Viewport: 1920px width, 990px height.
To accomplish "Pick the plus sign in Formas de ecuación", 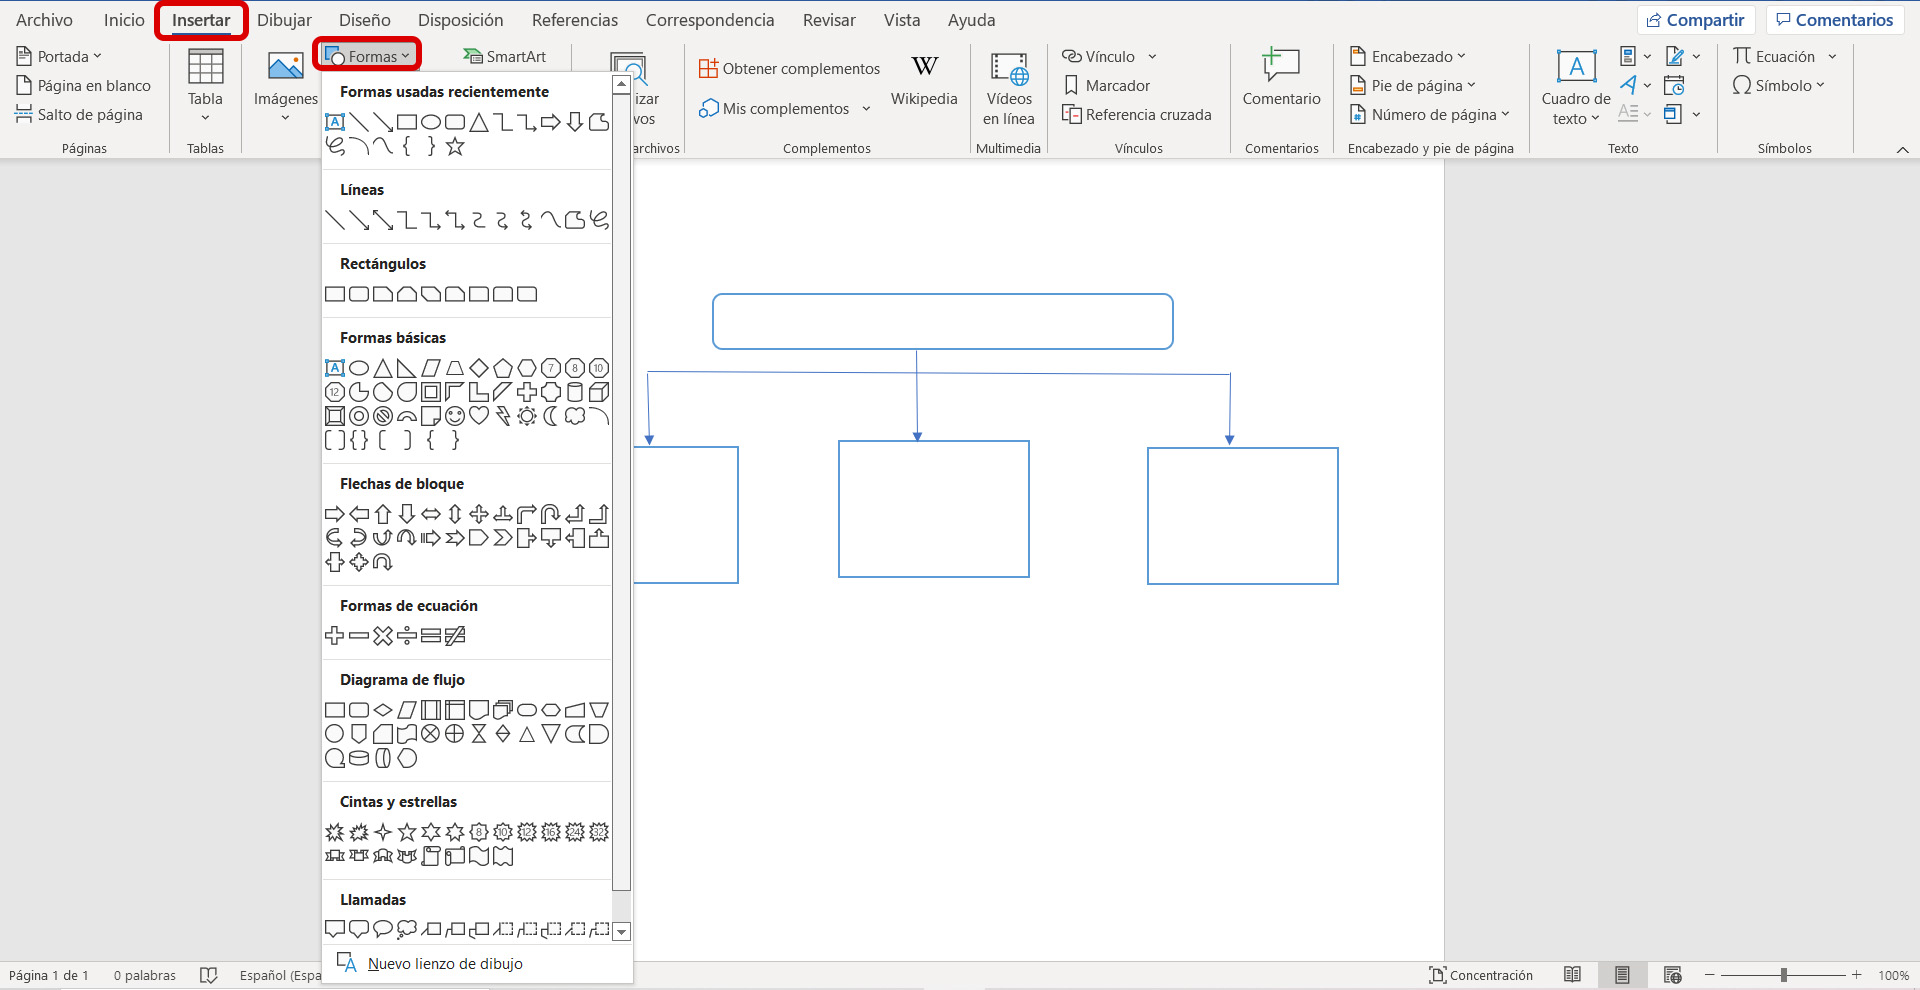I will (335, 636).
